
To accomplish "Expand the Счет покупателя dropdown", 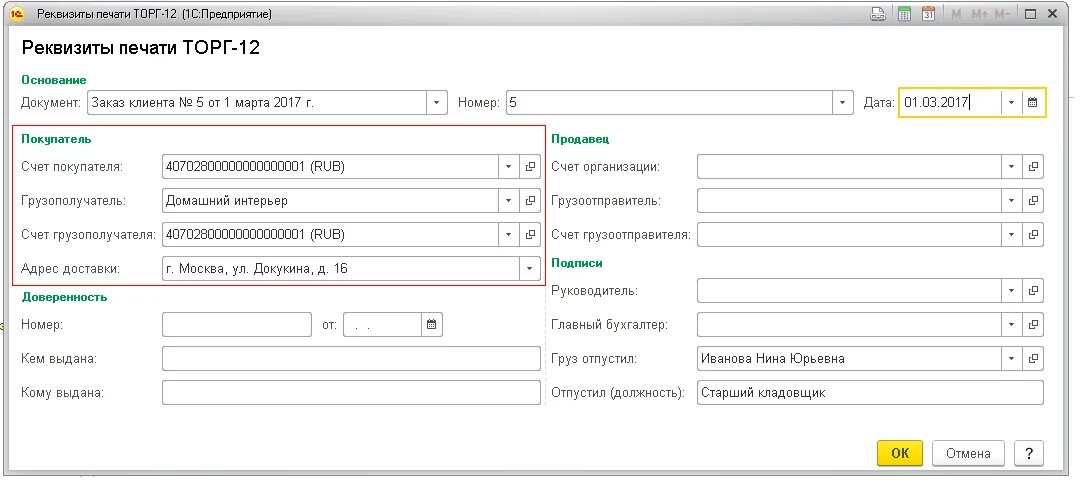I will pyautogui.click(x=508, y=166).
